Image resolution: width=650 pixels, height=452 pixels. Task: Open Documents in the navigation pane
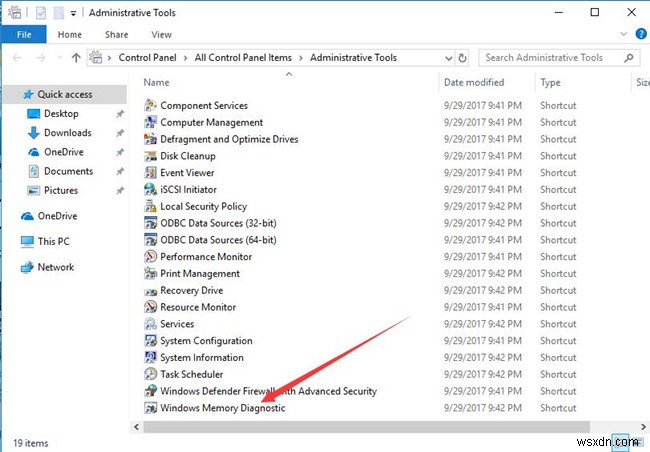69,171
